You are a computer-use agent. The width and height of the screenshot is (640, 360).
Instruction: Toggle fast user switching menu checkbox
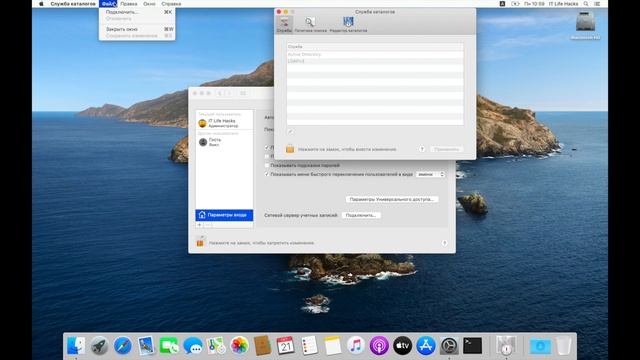(267, 174)
